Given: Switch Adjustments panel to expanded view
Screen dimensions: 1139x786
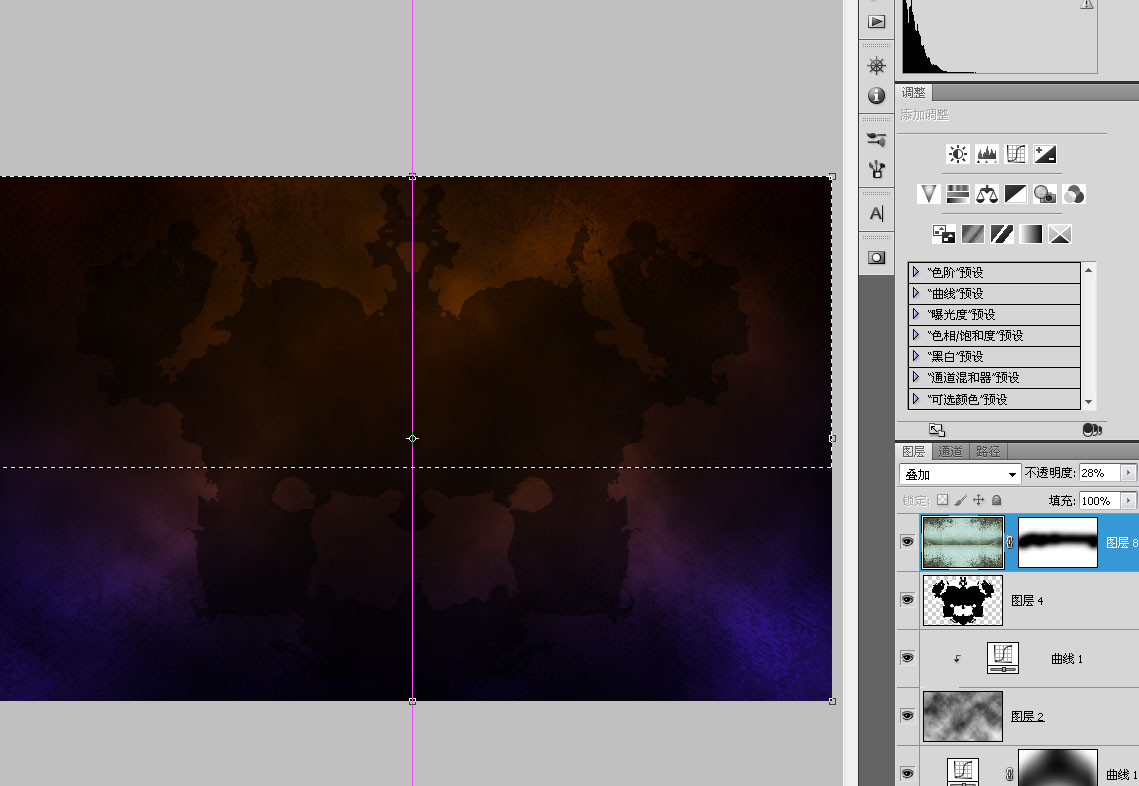Looking at the screenshot, I should coord(937,430).
